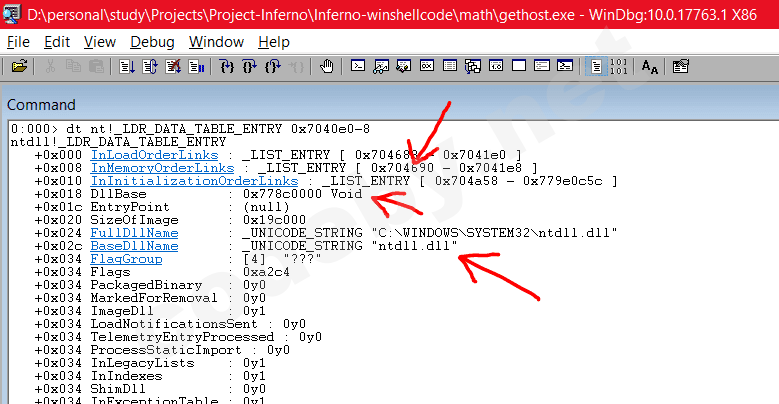Click the InIndexes field row

pyautogui.click(x=151, y=376)
